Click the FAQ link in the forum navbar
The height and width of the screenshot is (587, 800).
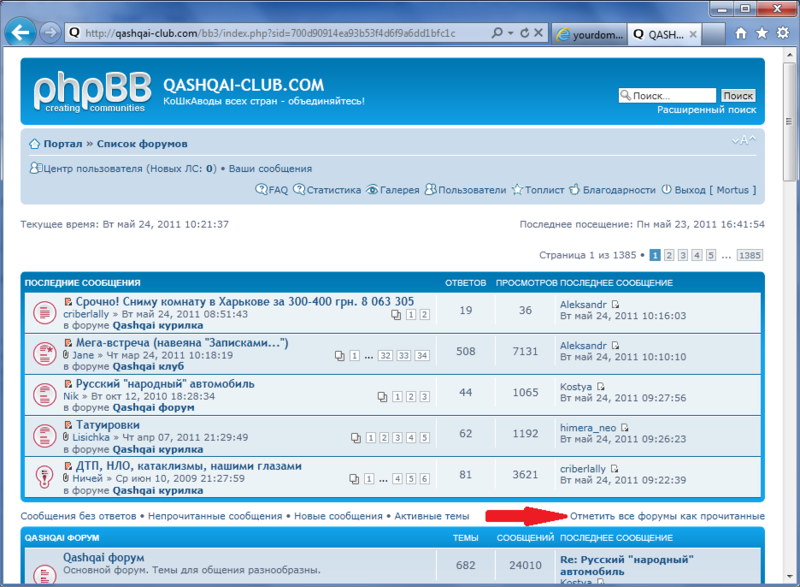tap(271, 189)
